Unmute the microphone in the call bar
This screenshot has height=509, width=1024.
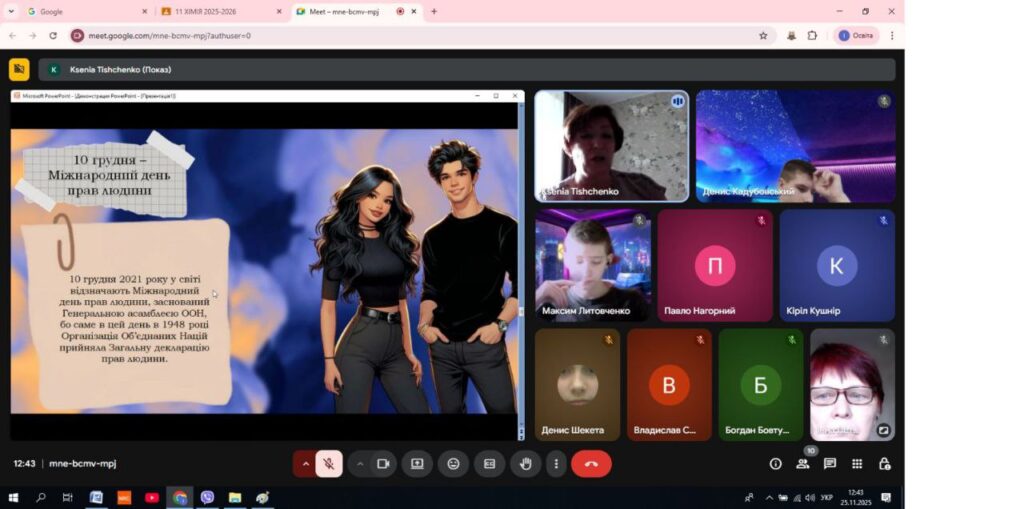coord(328,464)
